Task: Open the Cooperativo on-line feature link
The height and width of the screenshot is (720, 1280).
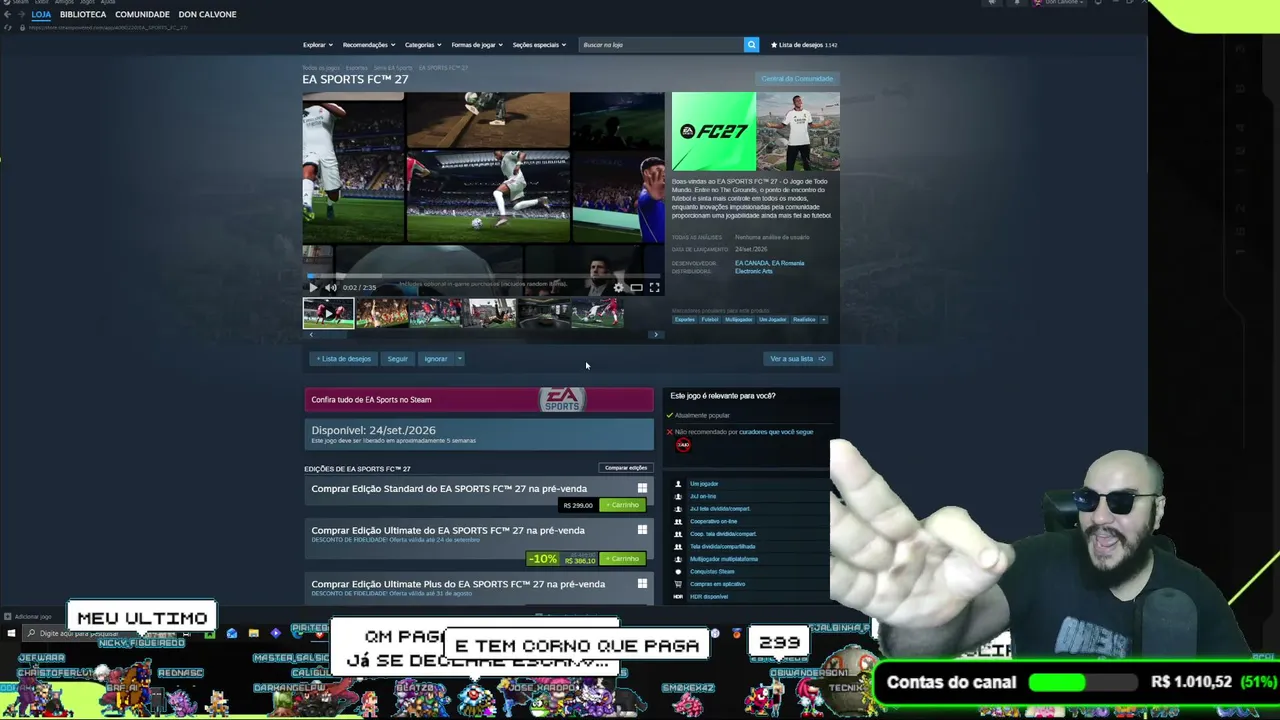Action: click(x=713, y=521)
